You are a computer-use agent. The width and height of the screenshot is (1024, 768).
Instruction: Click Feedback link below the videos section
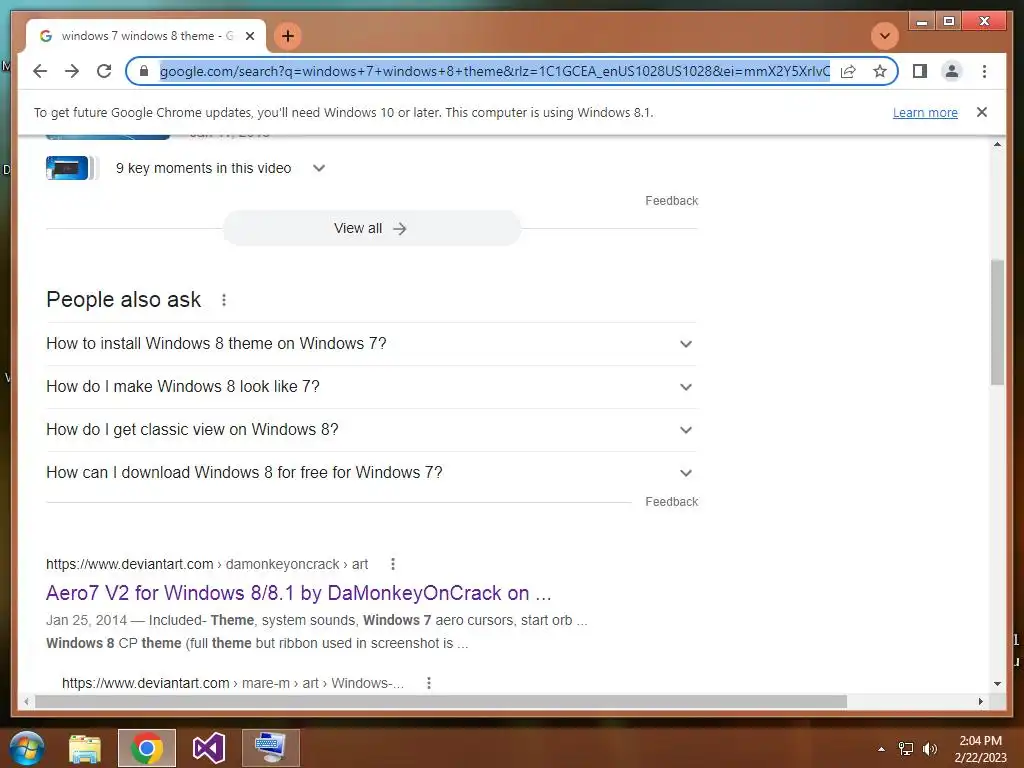coord(671,200)
